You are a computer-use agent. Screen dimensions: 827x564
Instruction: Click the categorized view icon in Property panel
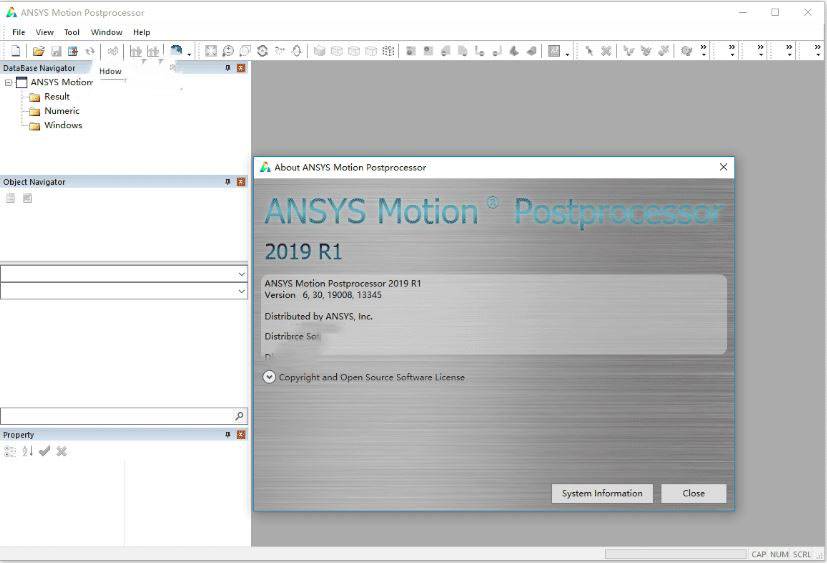pos(10,451)
